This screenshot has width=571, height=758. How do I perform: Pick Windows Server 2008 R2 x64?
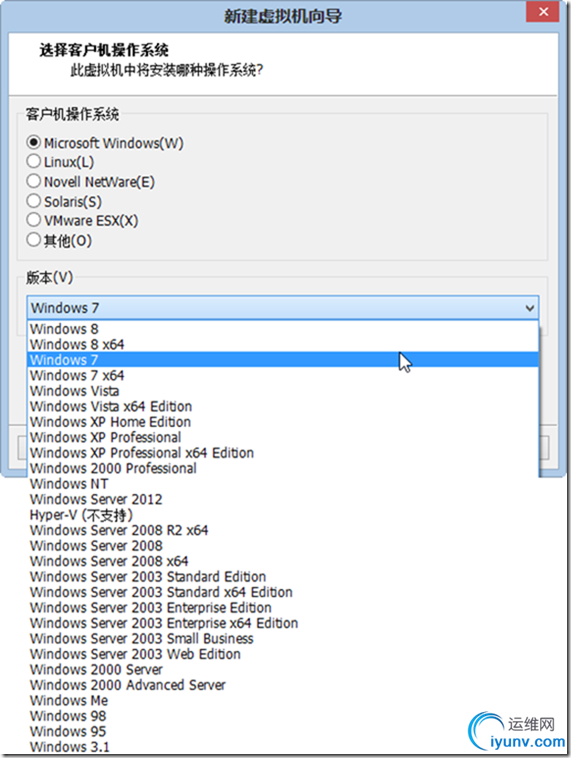283,530
